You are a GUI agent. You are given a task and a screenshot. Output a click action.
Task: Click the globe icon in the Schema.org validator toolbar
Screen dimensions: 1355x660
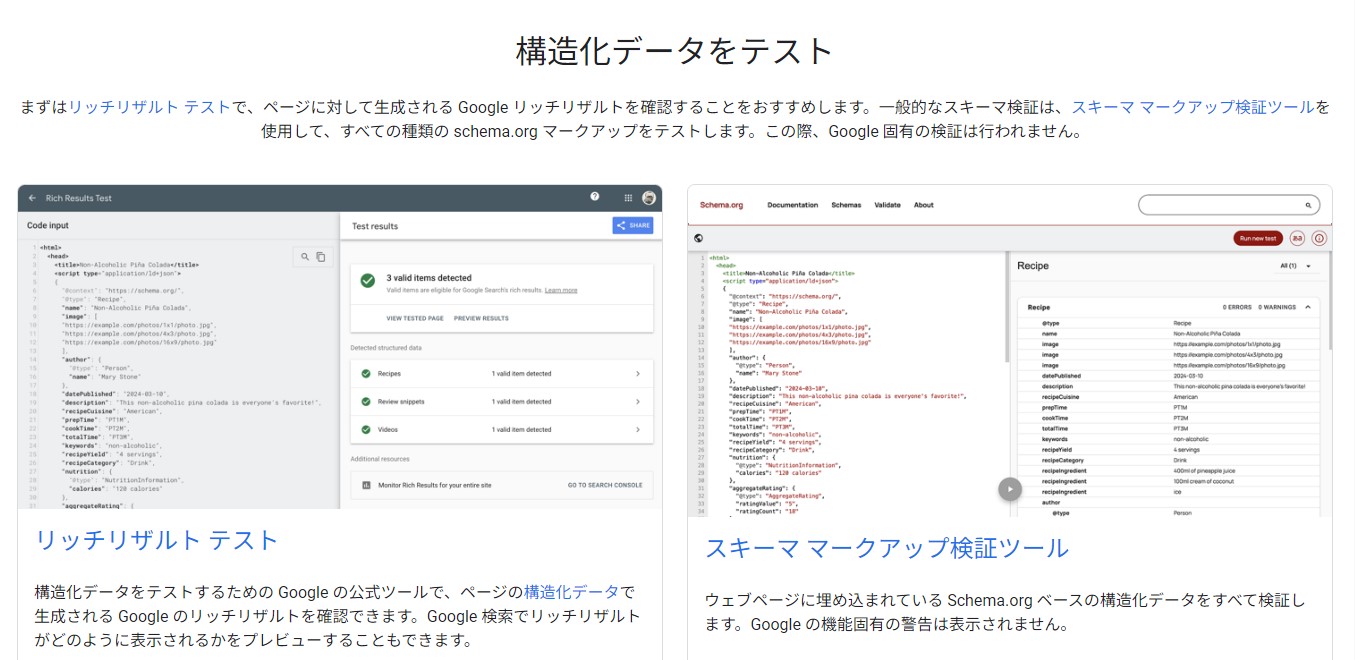[x=698, y=238]
